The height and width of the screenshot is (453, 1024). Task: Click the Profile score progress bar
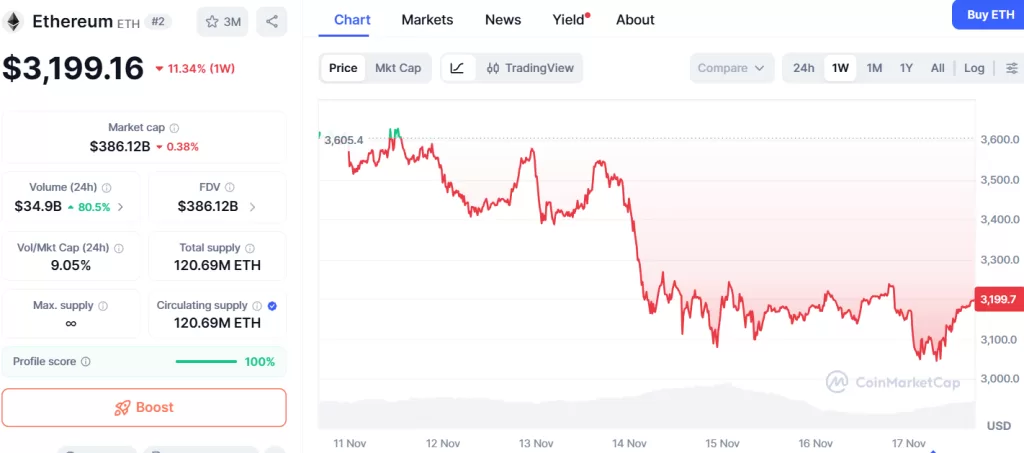point(206,362)
